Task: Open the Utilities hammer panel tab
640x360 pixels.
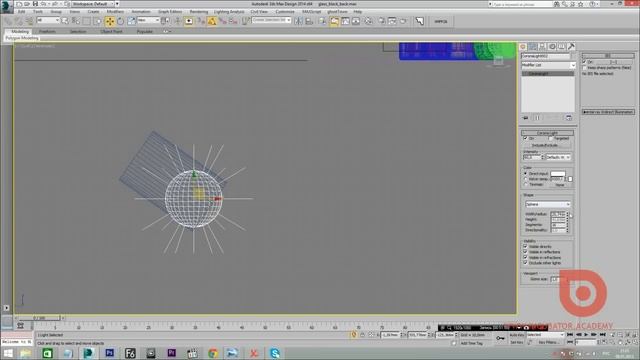Action: coord(571,47)
